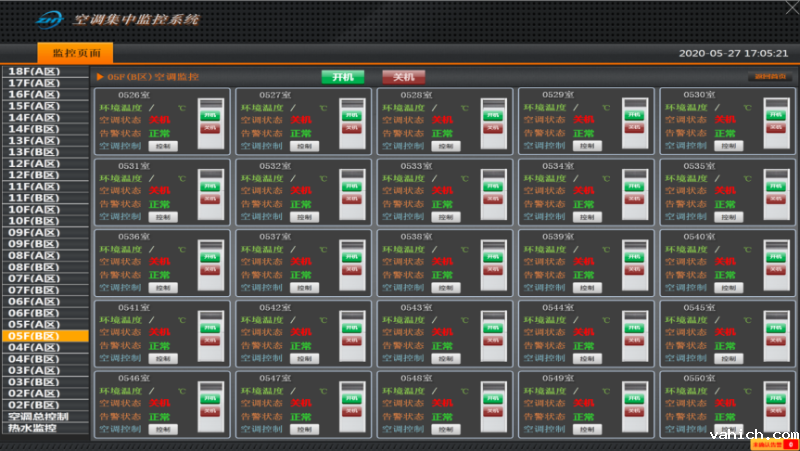
Task: Turn on room 0535 with its green 开机
Action: tap(775, 186)
